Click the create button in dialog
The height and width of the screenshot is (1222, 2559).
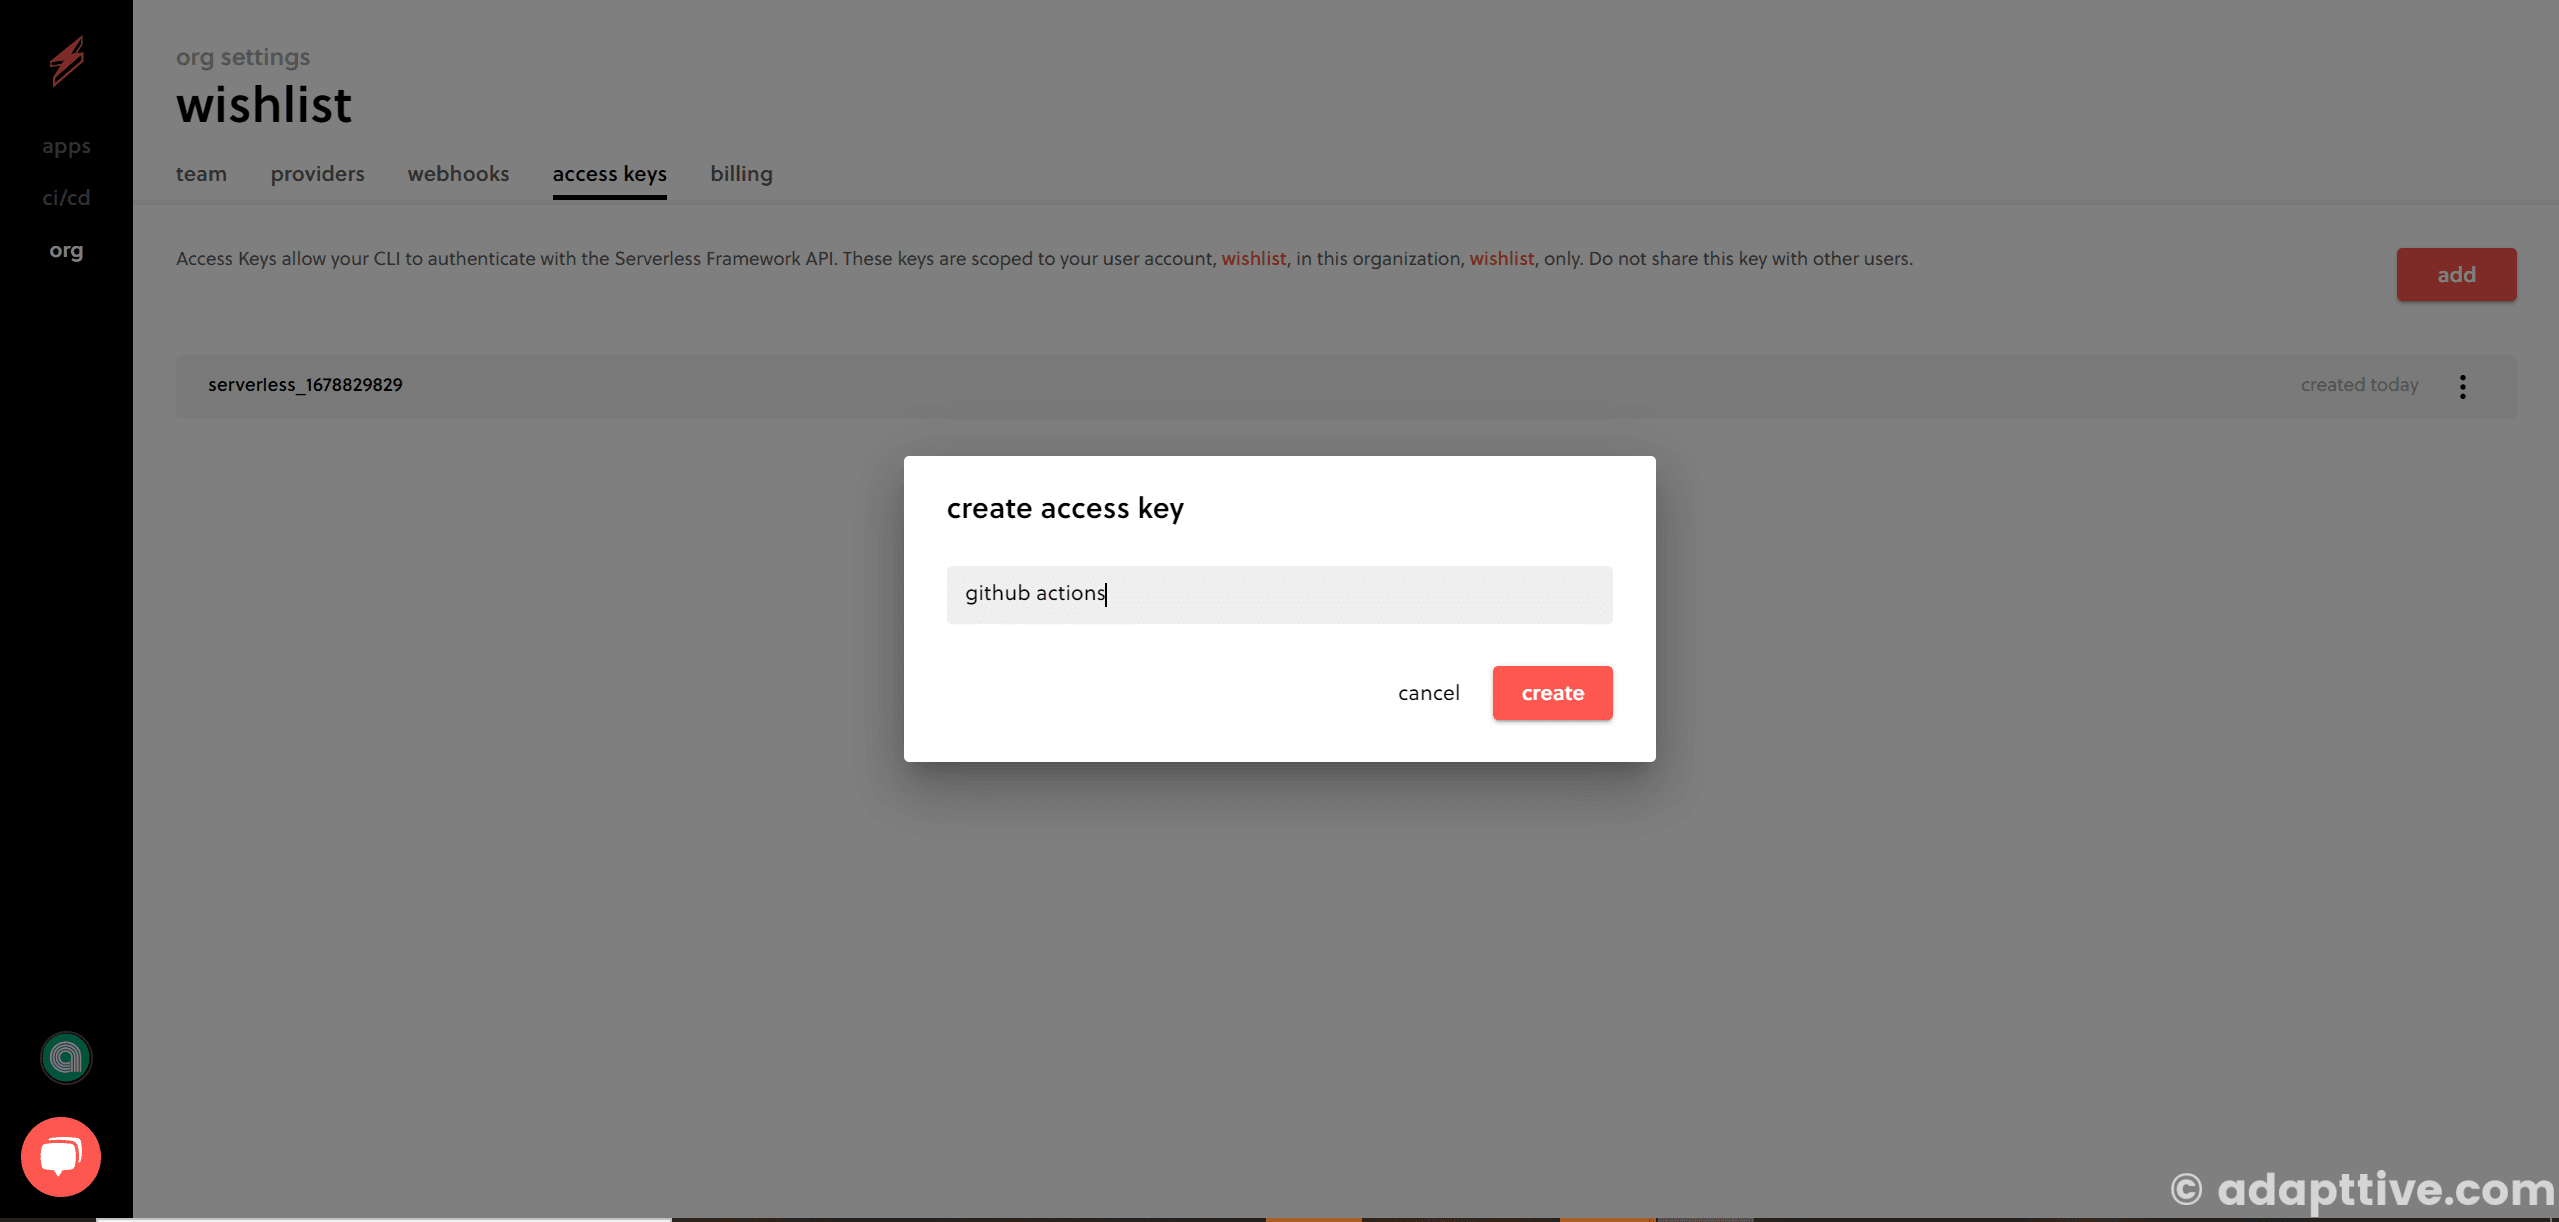[x=1552, y=692]
